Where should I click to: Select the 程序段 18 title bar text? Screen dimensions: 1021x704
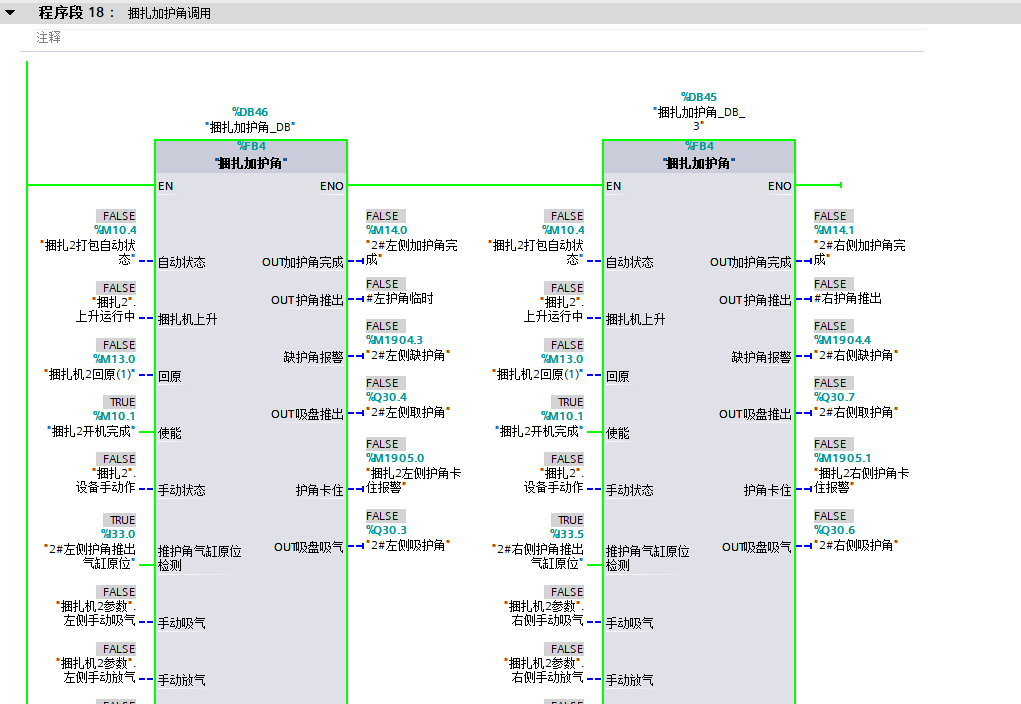click(x=77, y=13)
